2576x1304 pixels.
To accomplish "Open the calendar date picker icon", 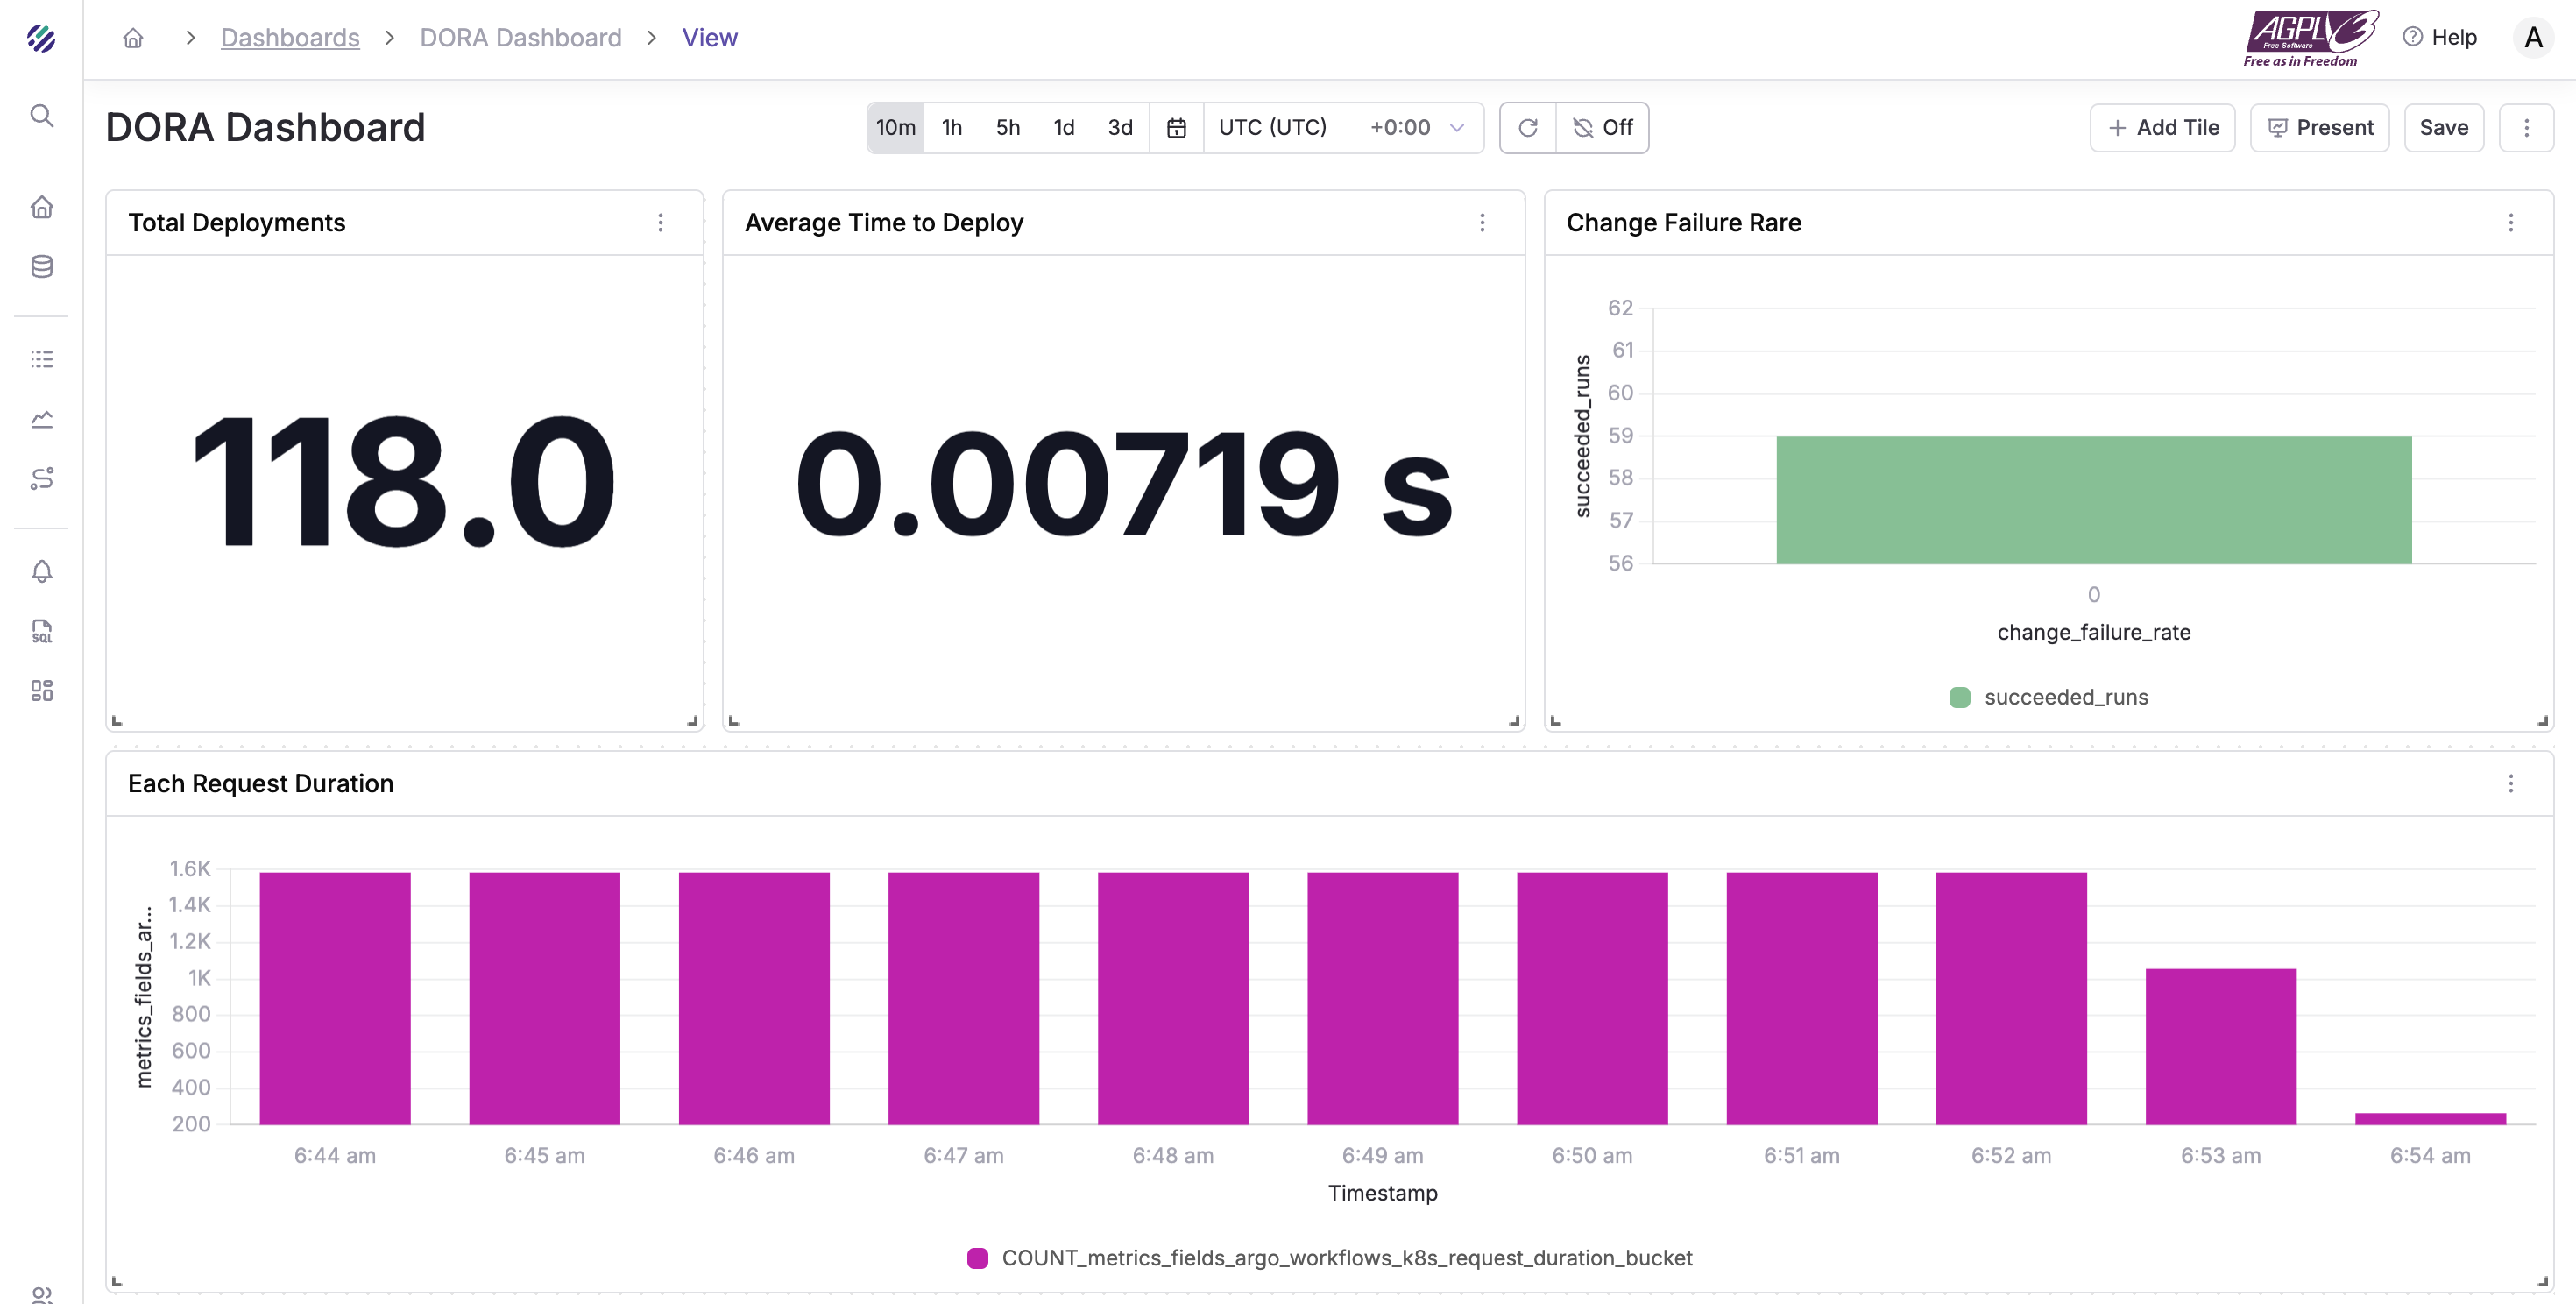I will [x=1176, y=128].
